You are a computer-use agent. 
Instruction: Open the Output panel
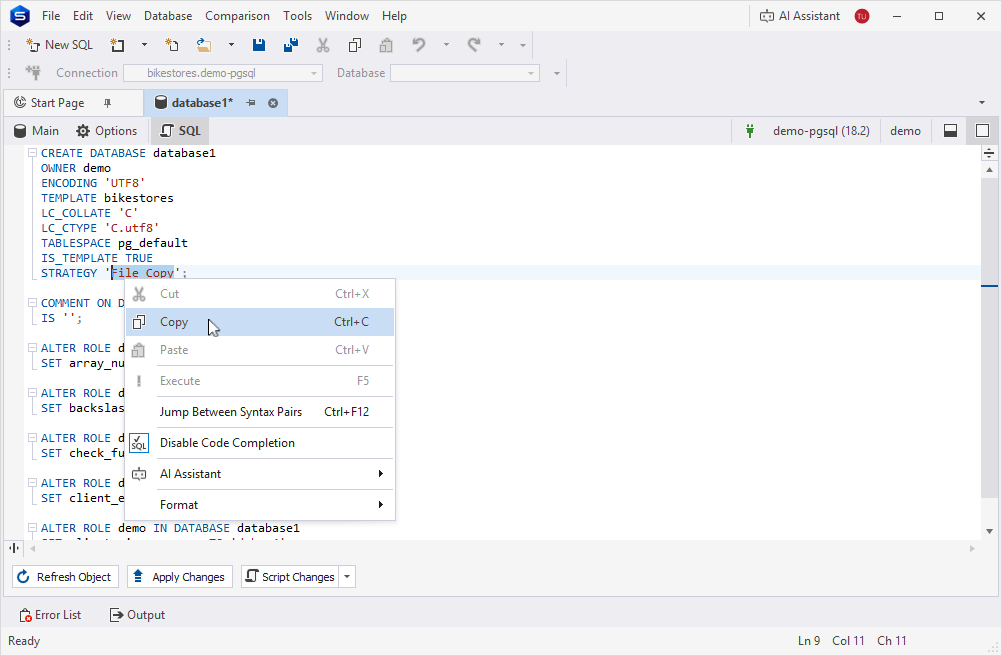click(x=137, y=615)
